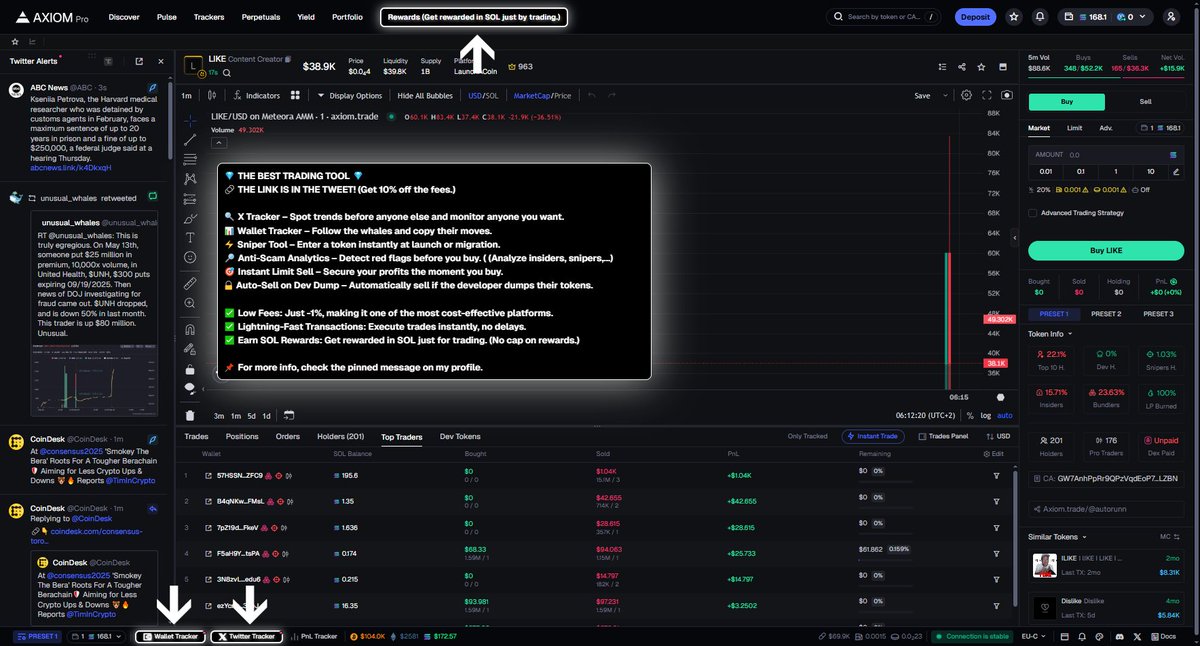1200x646 pixels.
Task: Open chart interval 1m dropdown
Action: [x=187, y=96]
